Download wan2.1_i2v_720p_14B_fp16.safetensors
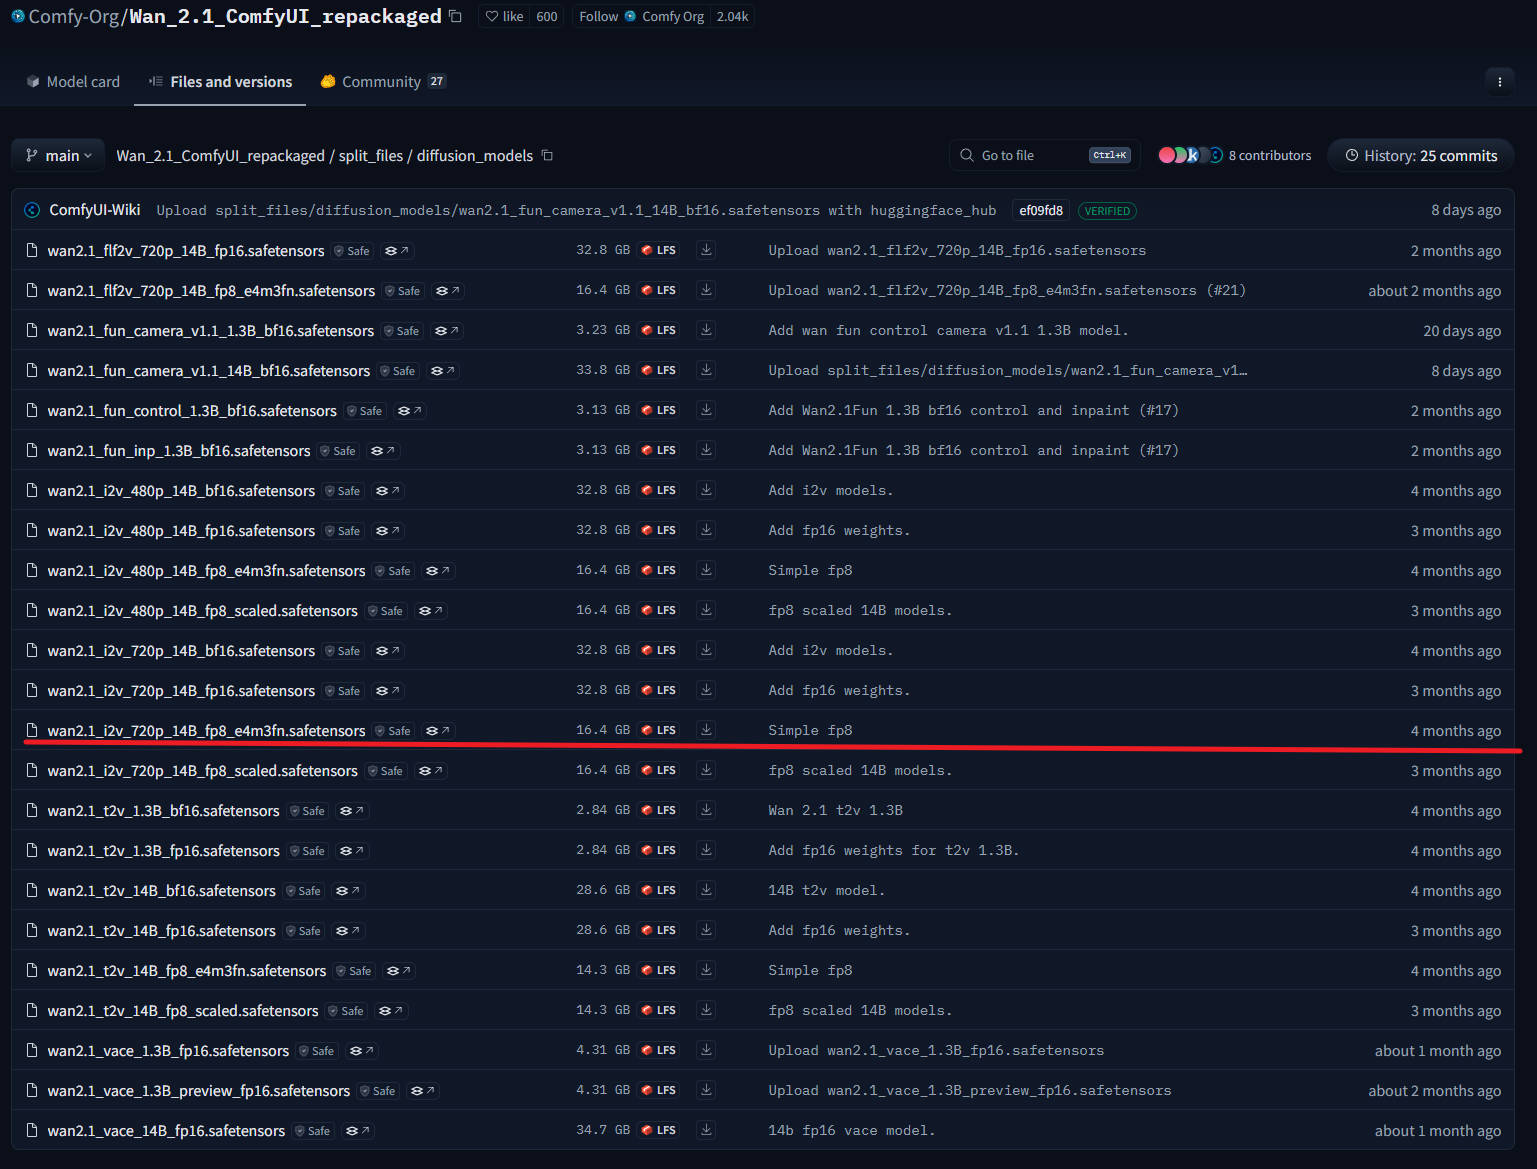The width and height of the screenshot is (1537, 1169). click(x=706, y=690)
